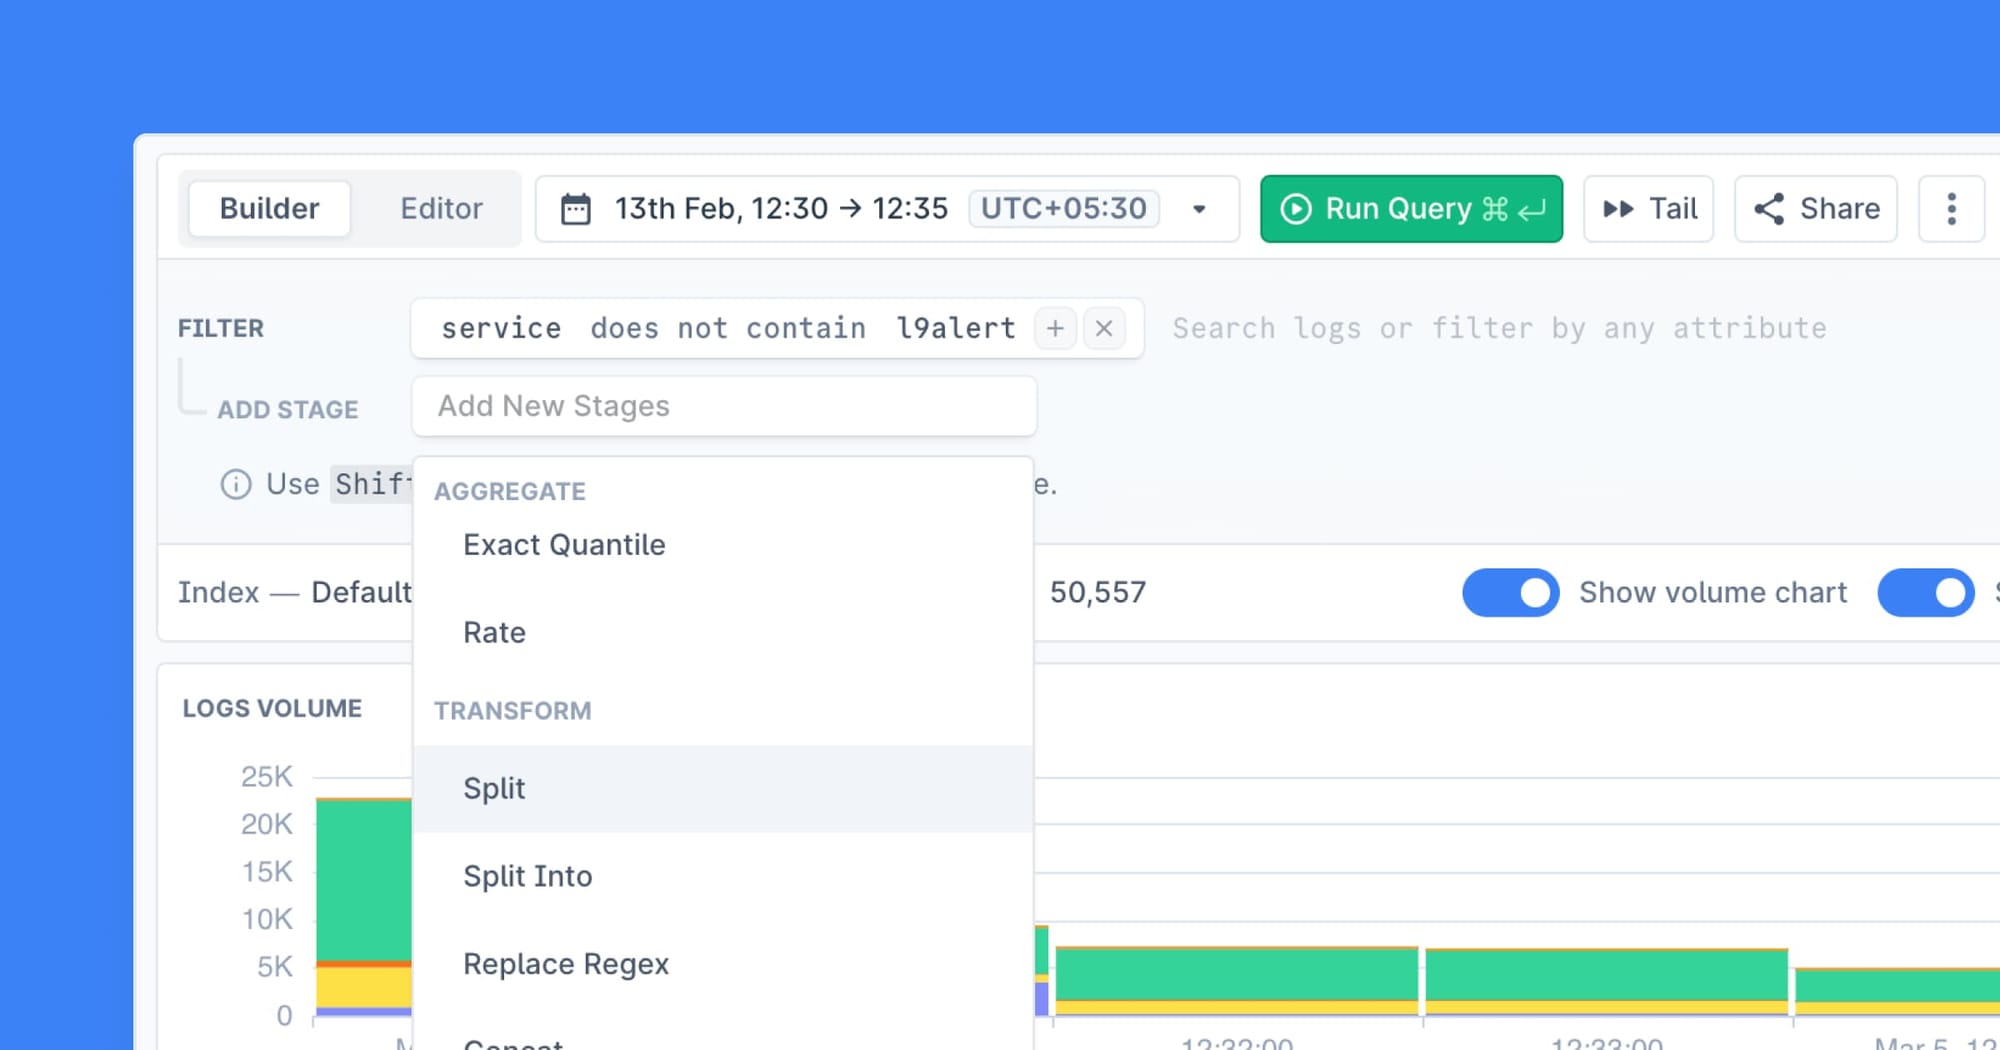Remove the l9alert filter with the × icon
The width and height of the screenshot is (2000, 1050).
tap(1105, 328)
